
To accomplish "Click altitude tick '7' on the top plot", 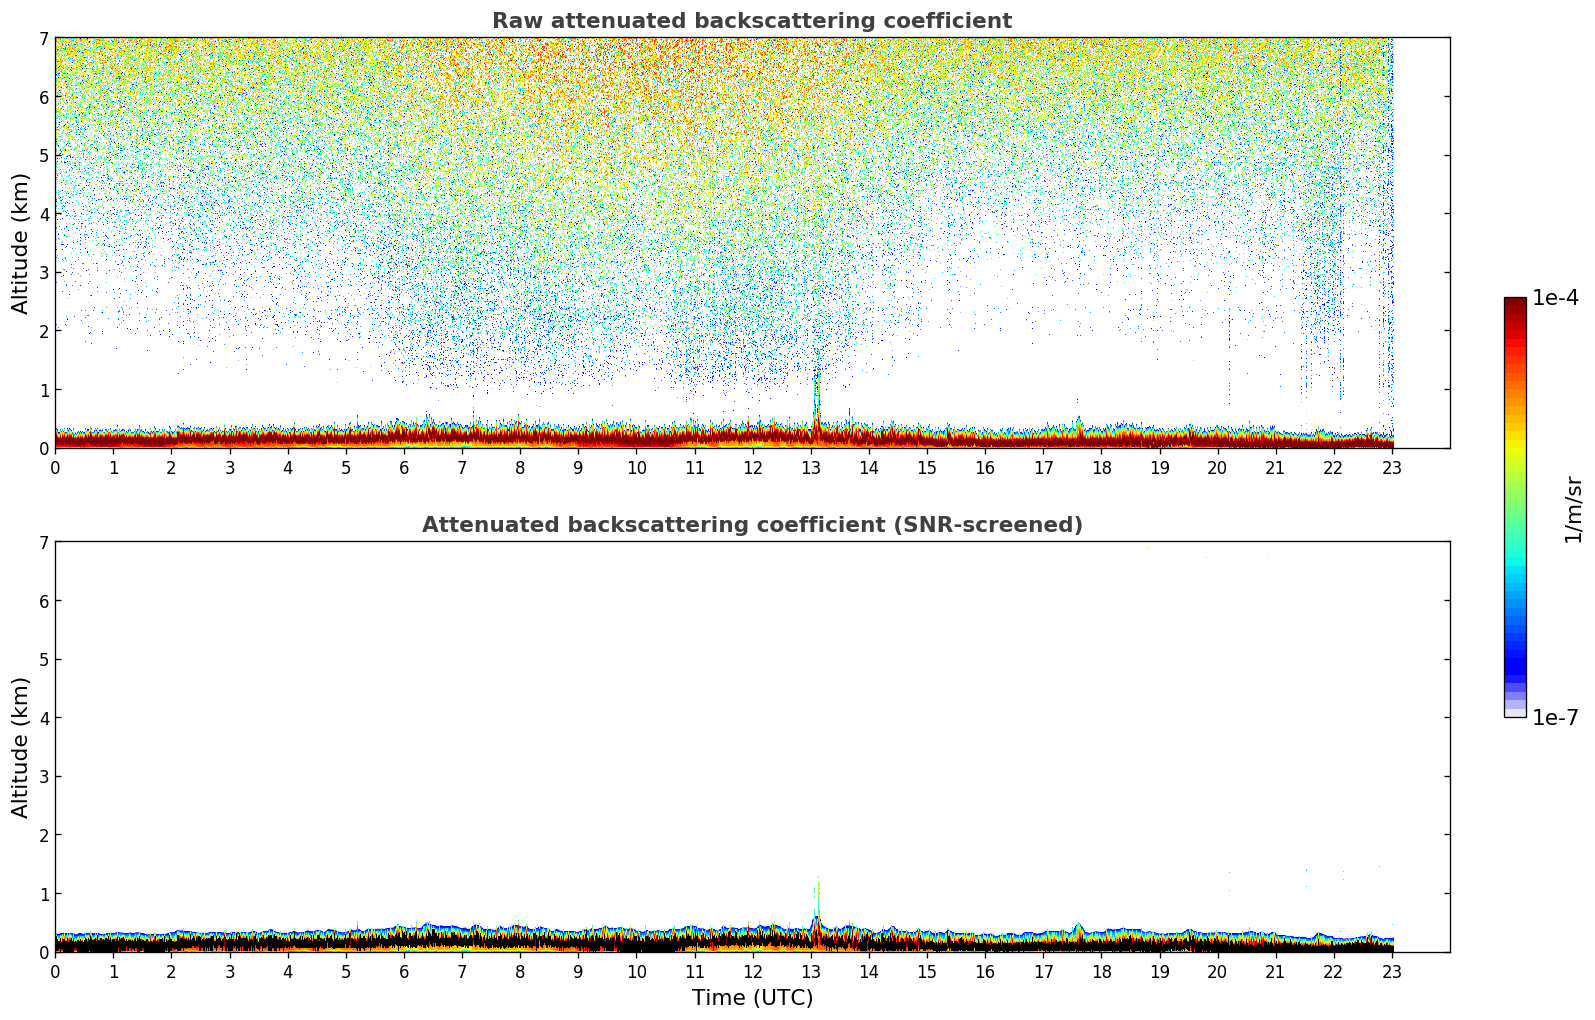I will tap(43, 38).
